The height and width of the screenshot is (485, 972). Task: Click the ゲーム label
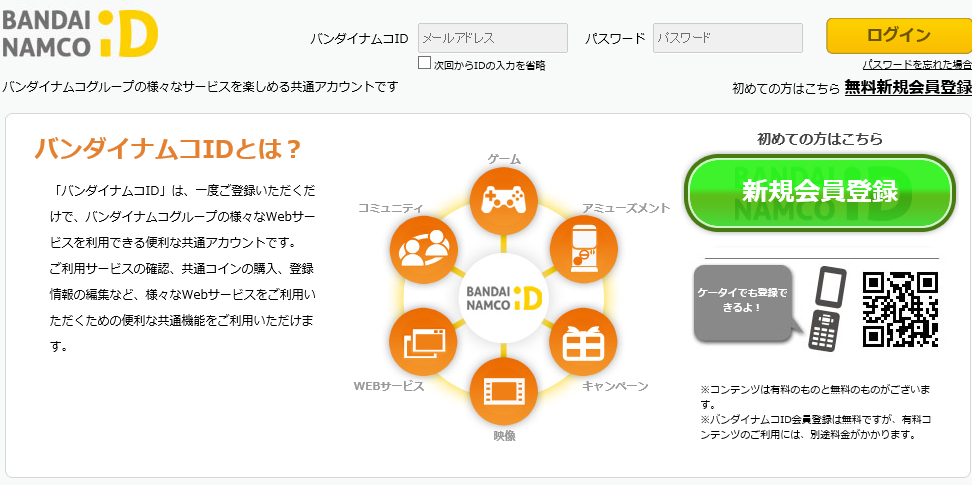pos(504,159)
